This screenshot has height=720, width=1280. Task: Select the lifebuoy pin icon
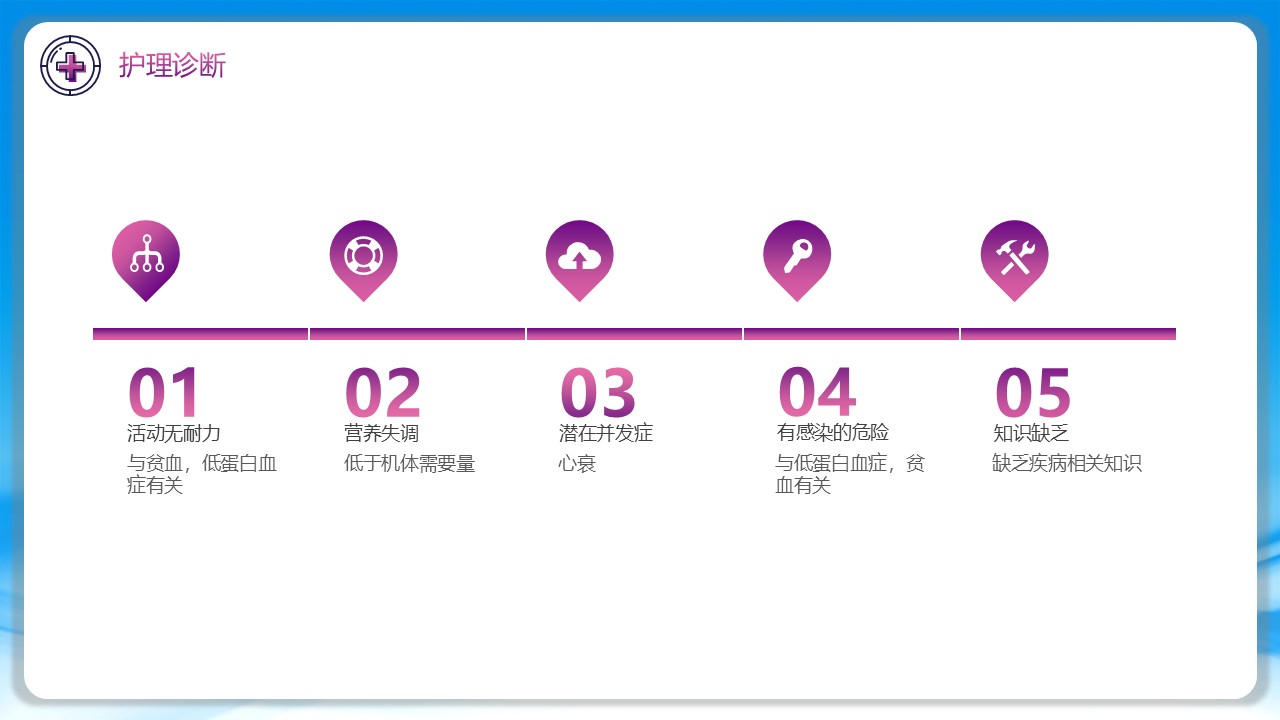click(364, 260)
